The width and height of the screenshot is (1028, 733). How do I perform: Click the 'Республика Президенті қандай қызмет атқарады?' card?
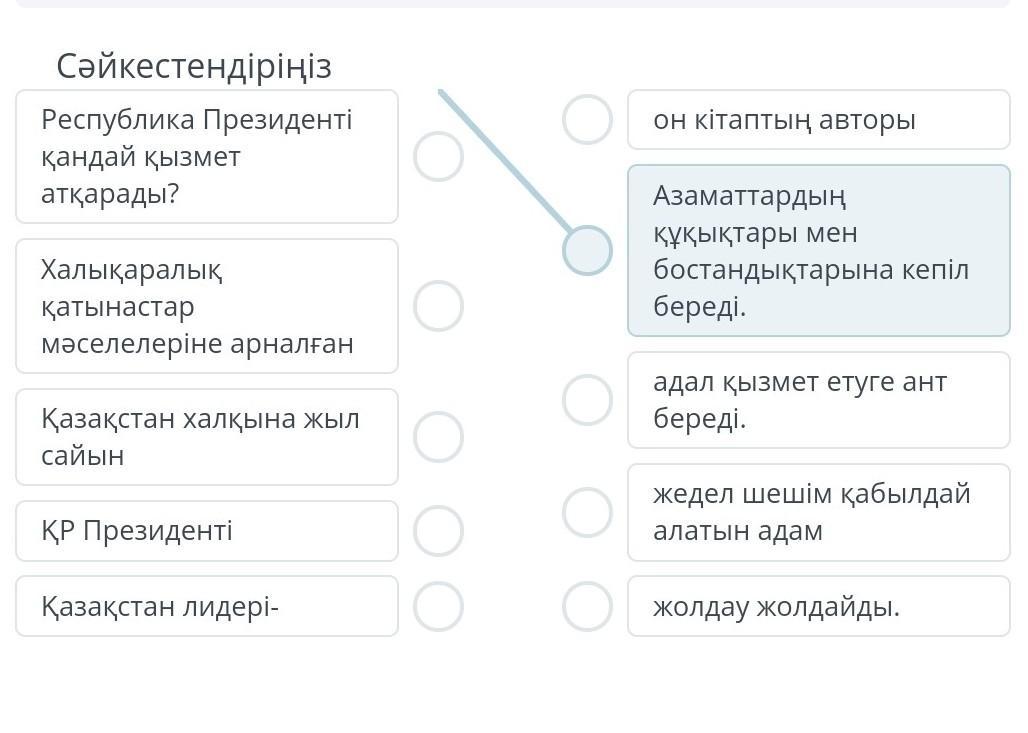207,157
